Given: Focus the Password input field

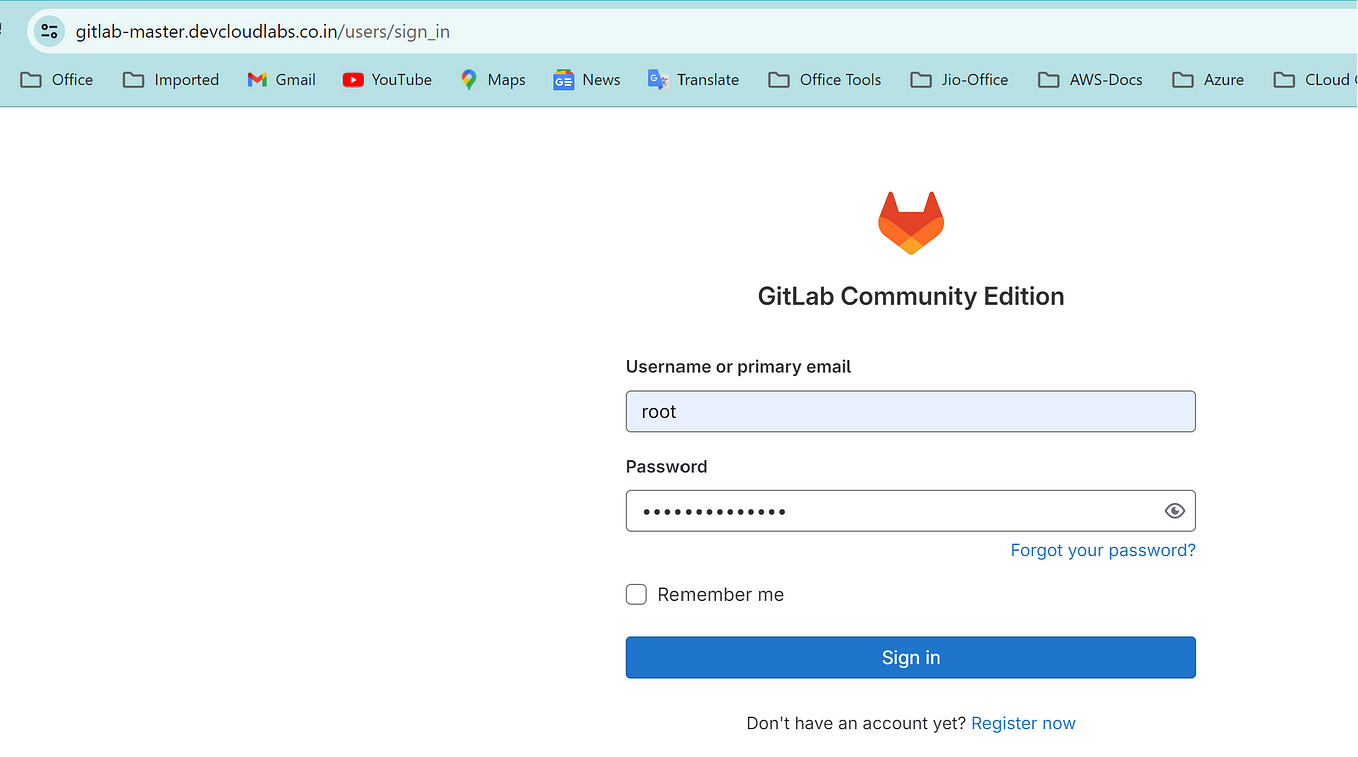Looking at the screenshot, I should (911, 511).
